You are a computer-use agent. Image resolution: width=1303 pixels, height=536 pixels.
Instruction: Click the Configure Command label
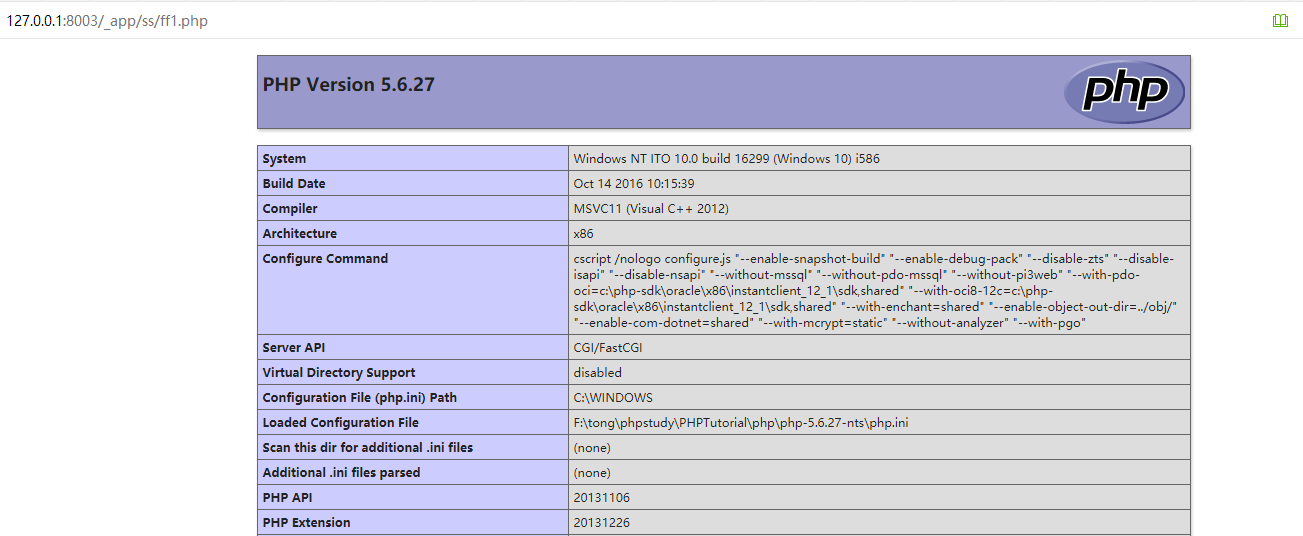[x=325, y=259]
